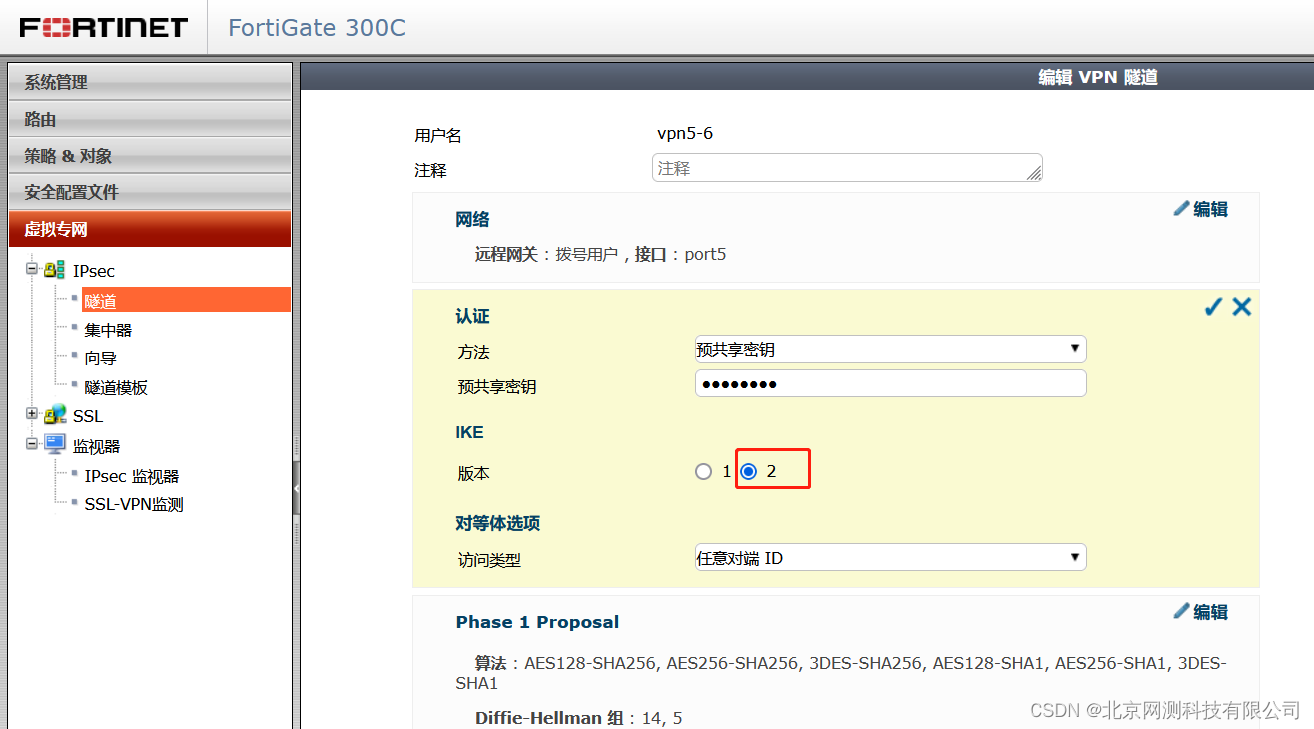Click the IPsec tree label

click(x=94, y=271)
